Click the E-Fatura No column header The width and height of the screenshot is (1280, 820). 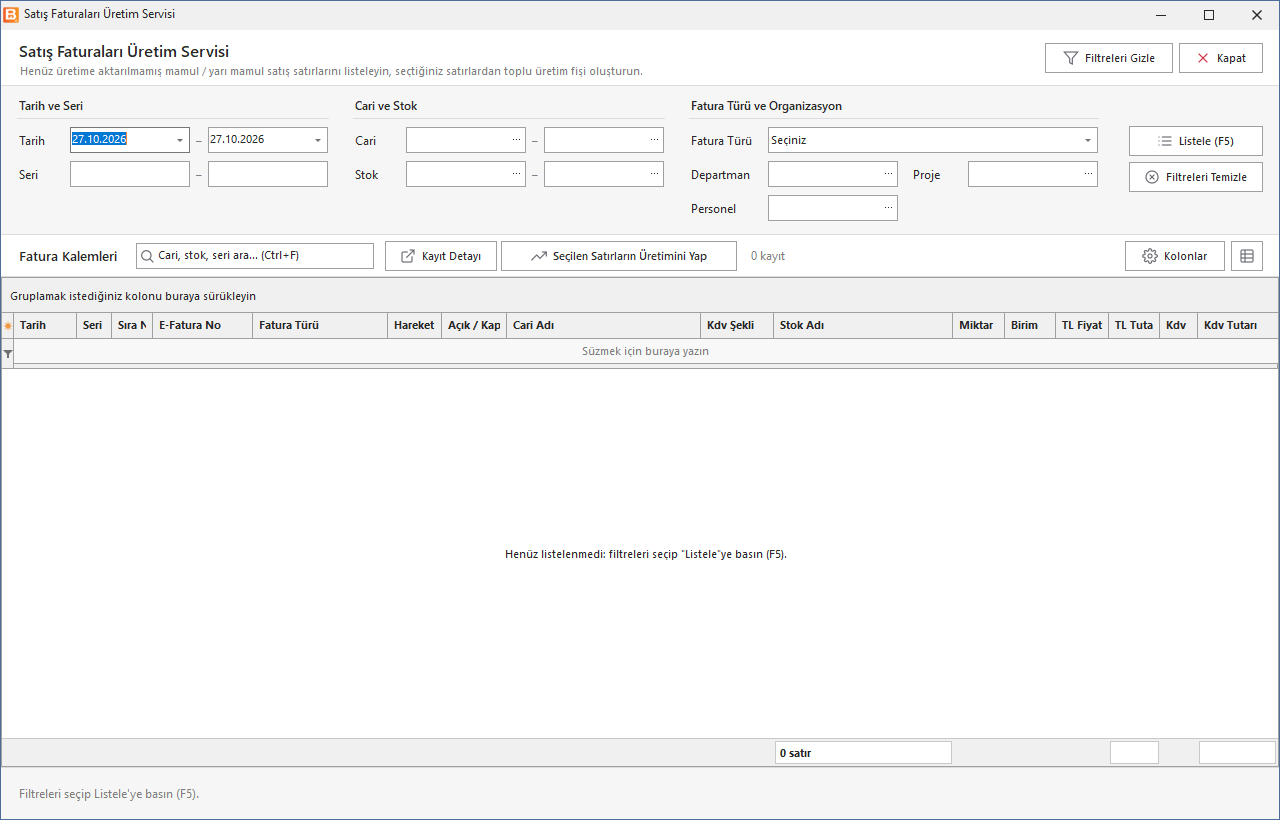pos(202,325)
